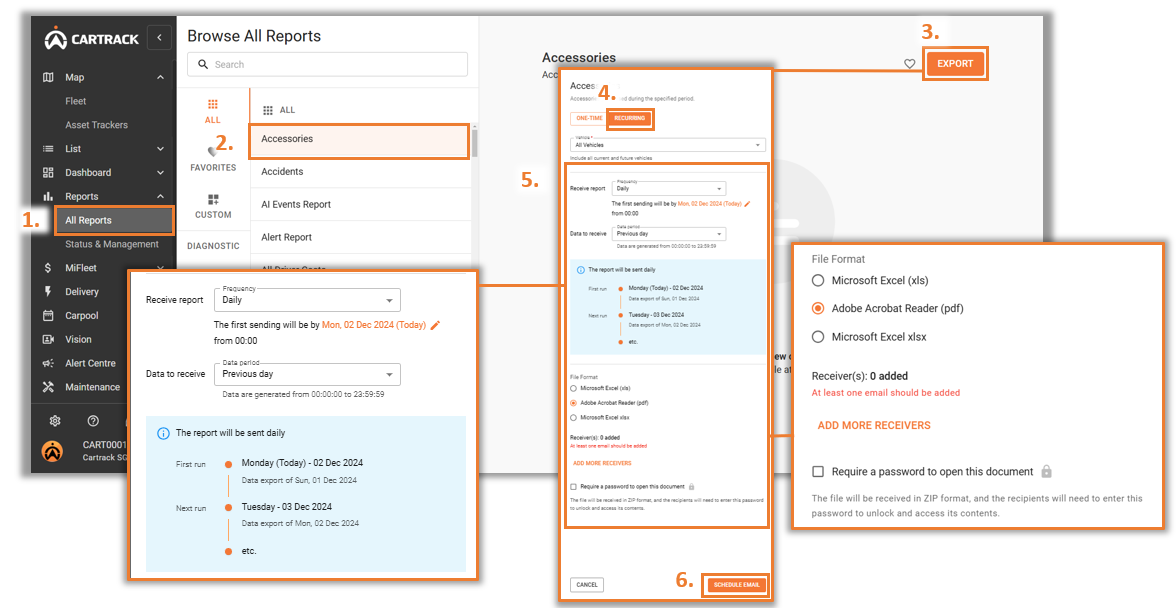Select Alert Report in the list
The image size is (1176, 608).
pos(361,237)
